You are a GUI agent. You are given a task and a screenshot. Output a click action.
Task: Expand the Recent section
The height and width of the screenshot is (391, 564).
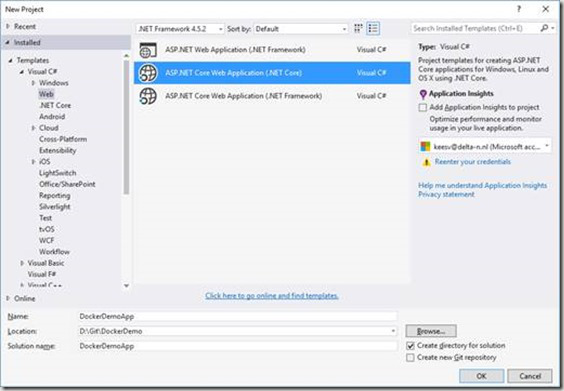click(x=8, y=26)
